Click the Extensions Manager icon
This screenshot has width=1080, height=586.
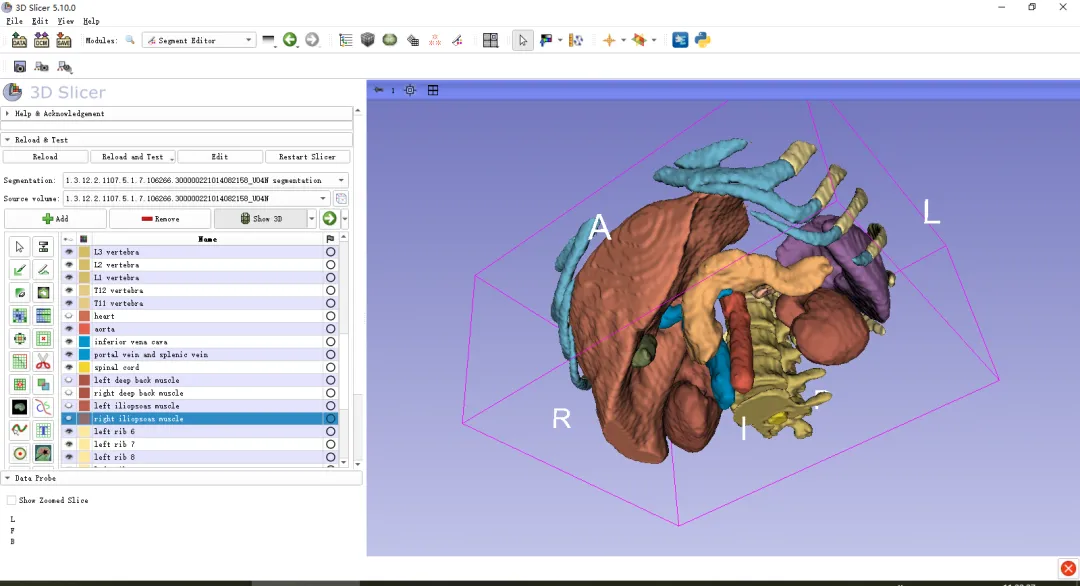coord(680,40)
